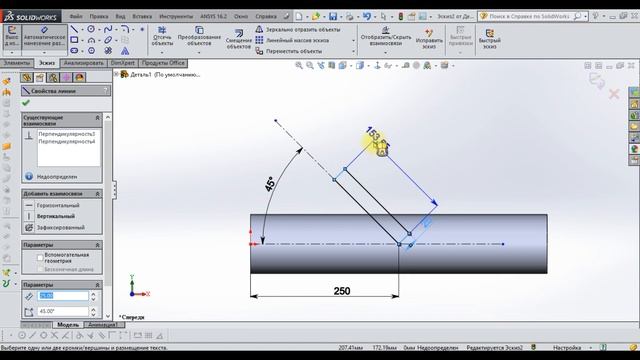Click Отобразить/Скрыть взаимосвязи

tap(386, 36)
